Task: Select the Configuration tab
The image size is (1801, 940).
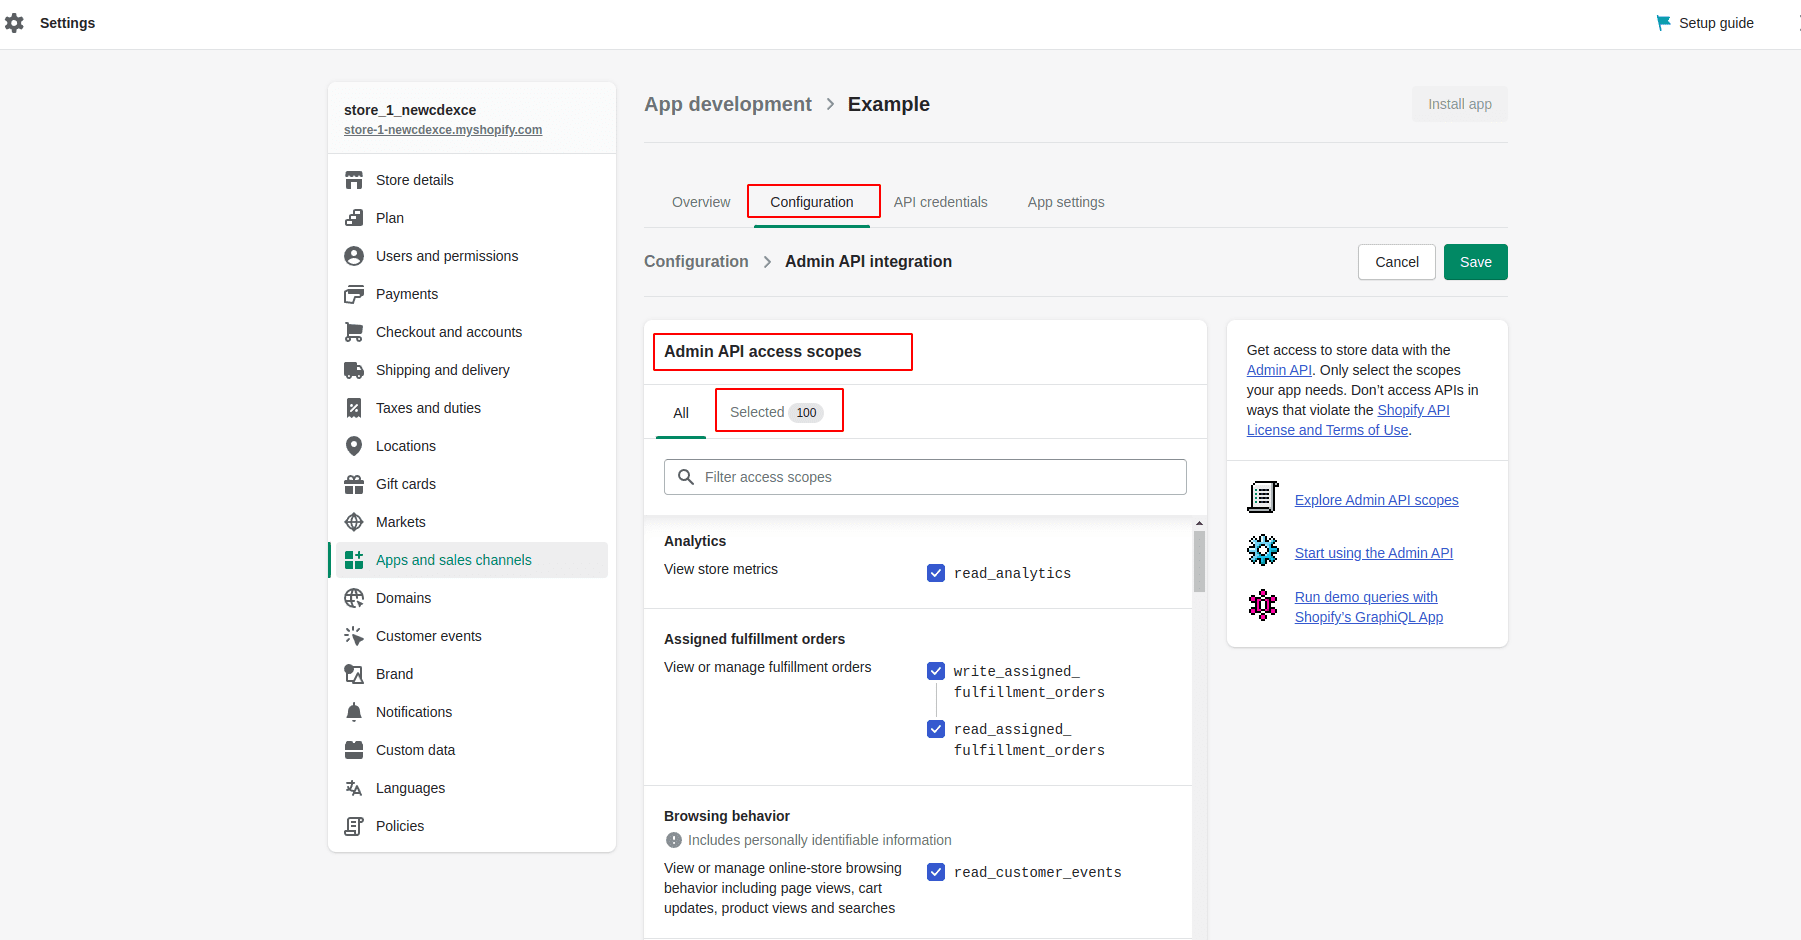Action: click(812, 202)
